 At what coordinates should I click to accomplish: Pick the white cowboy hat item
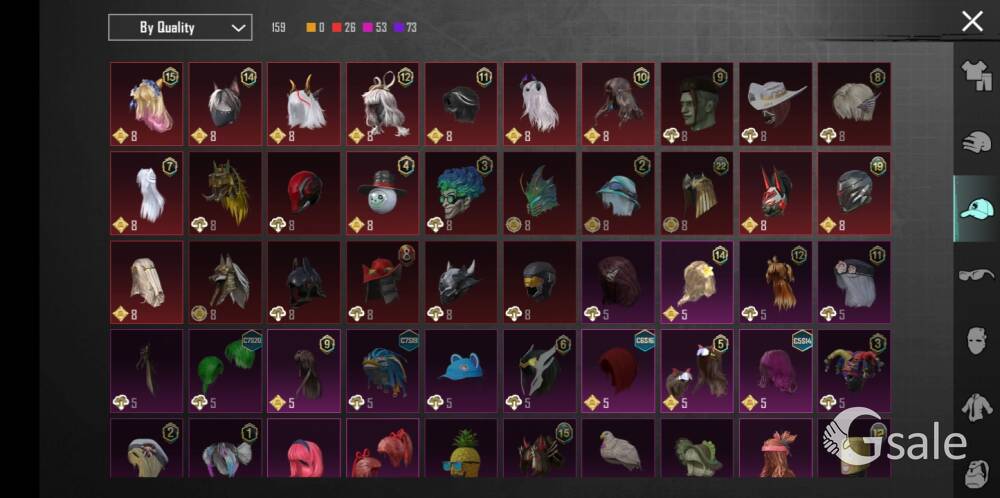point(776,104)
